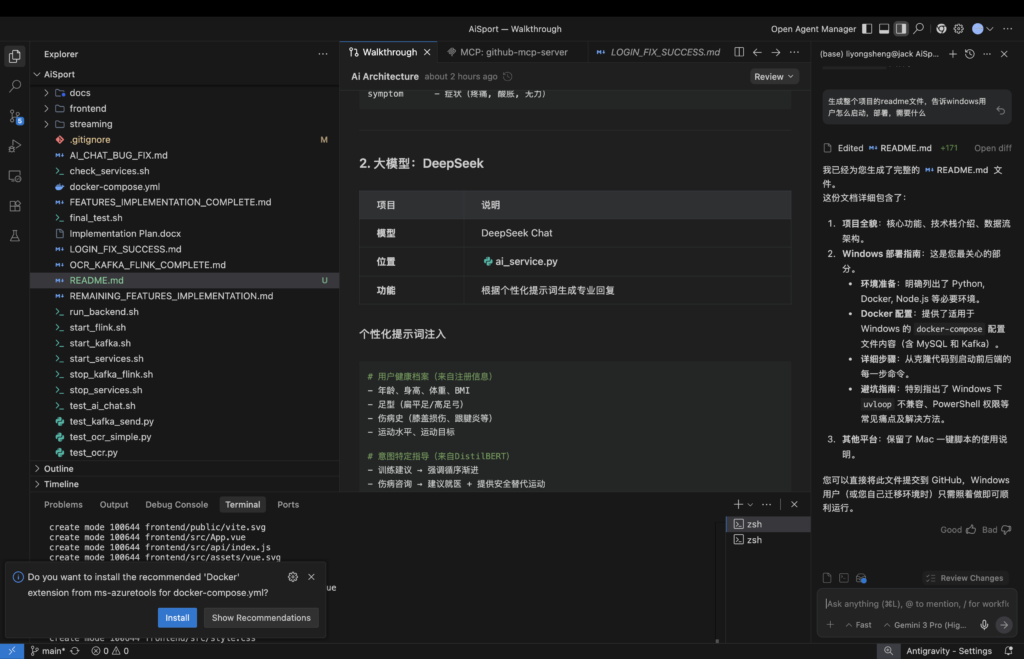Install the recommended Docker extension

pyautogui.click(x=177, y=618)
